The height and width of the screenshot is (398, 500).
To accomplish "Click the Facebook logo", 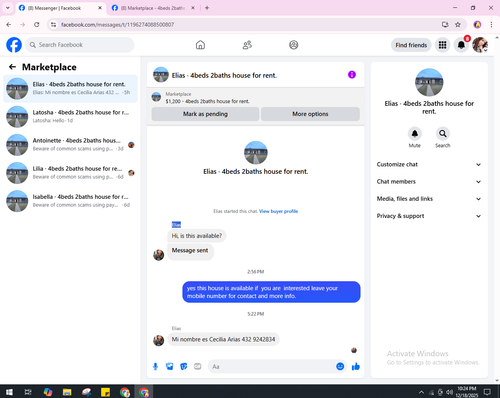I will tap(14, 45).
